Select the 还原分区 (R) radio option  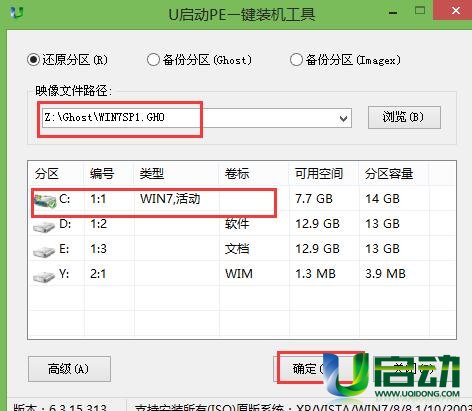pos(34,60)
